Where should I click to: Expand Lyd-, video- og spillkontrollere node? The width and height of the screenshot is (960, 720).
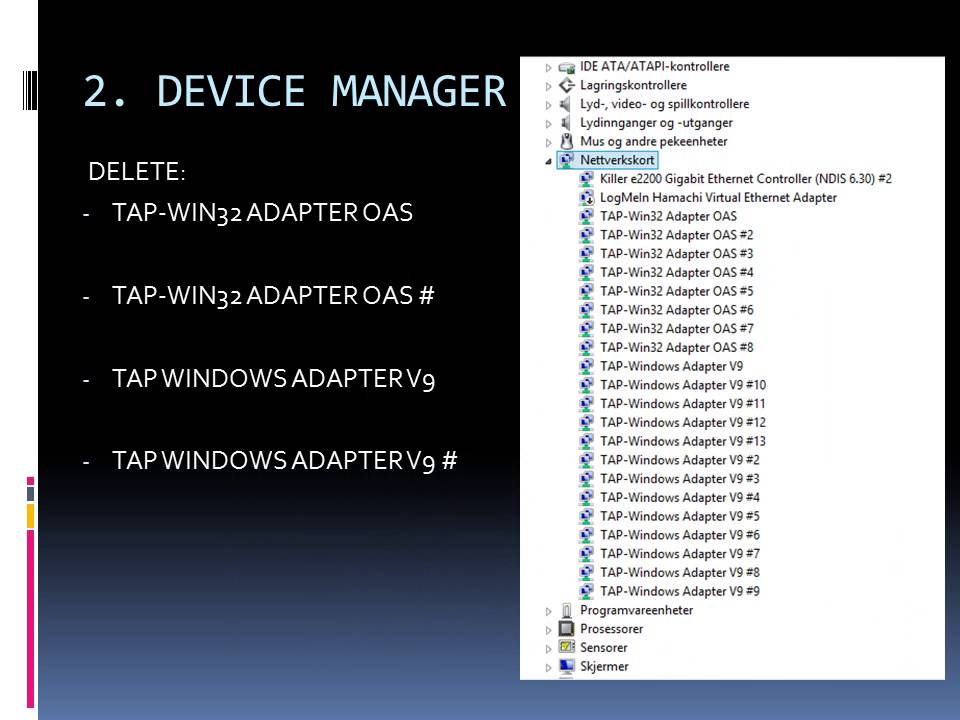[549, 105]
